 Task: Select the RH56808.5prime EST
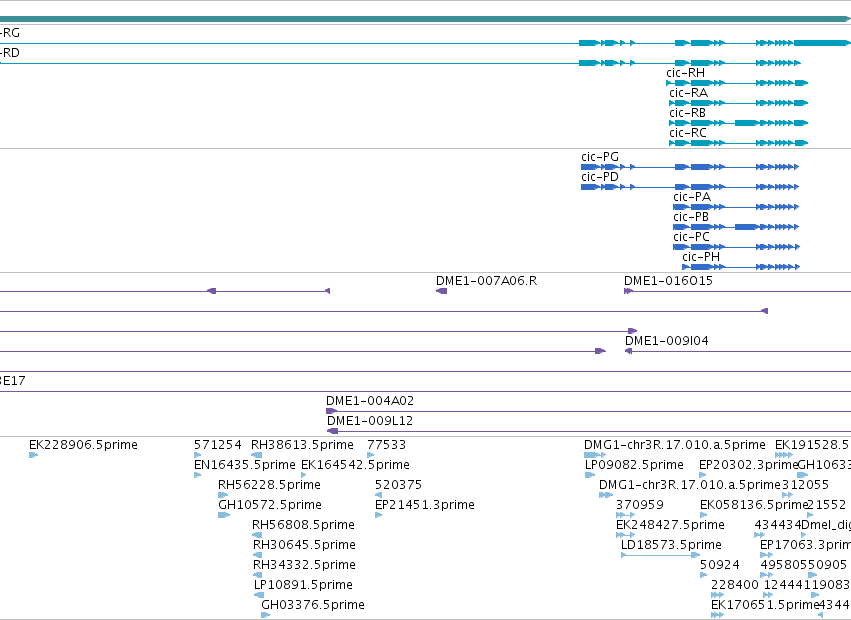click(x=257, y=535)
